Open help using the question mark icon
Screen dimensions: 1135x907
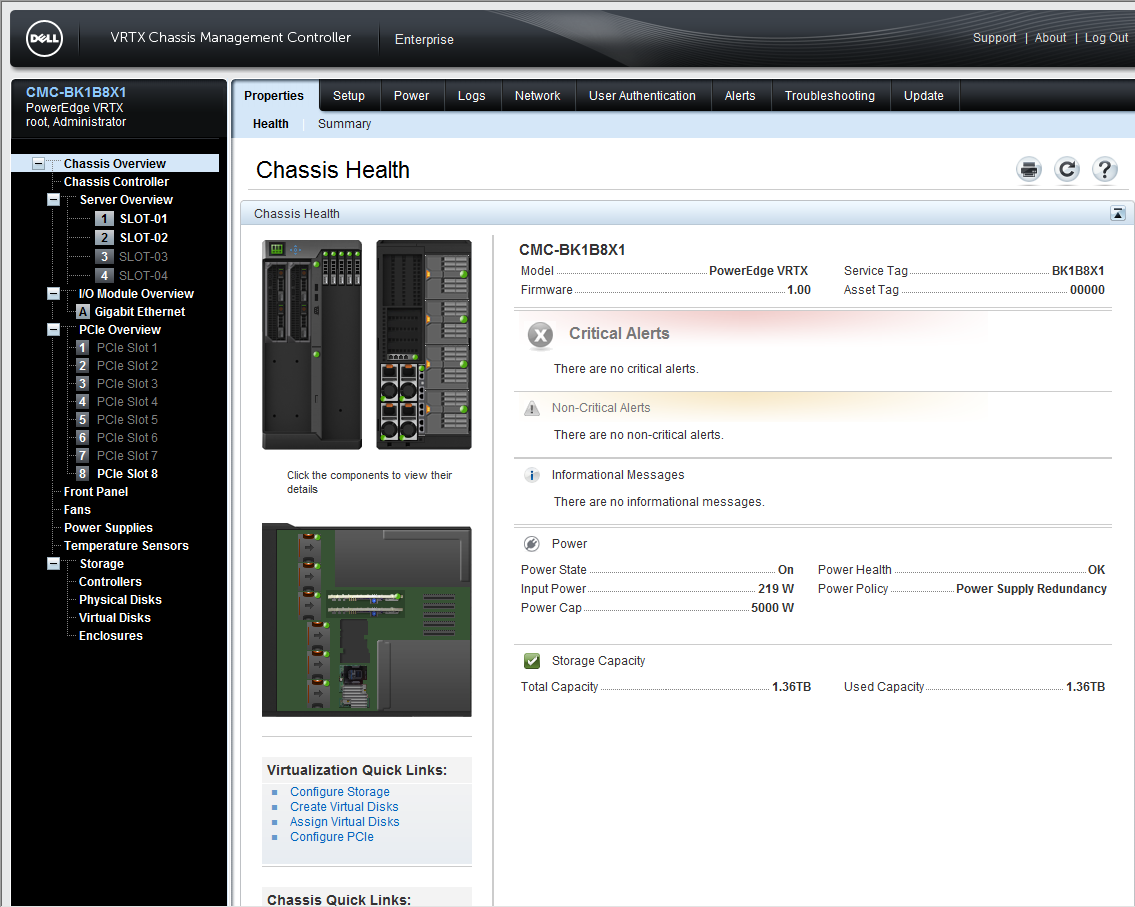pos(1104,170)
